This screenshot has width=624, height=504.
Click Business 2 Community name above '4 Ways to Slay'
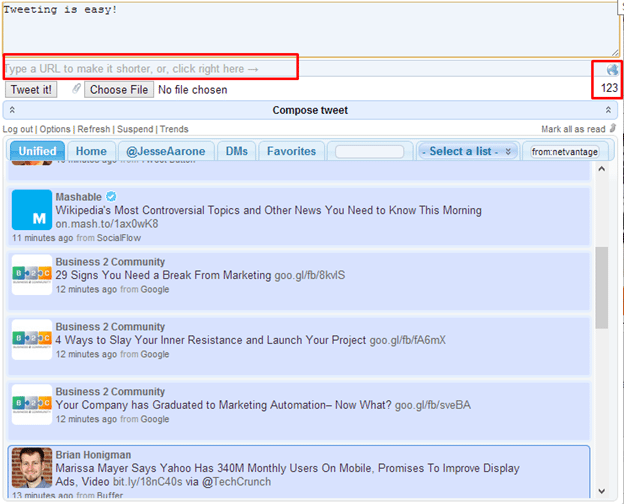tap(110, 326)
